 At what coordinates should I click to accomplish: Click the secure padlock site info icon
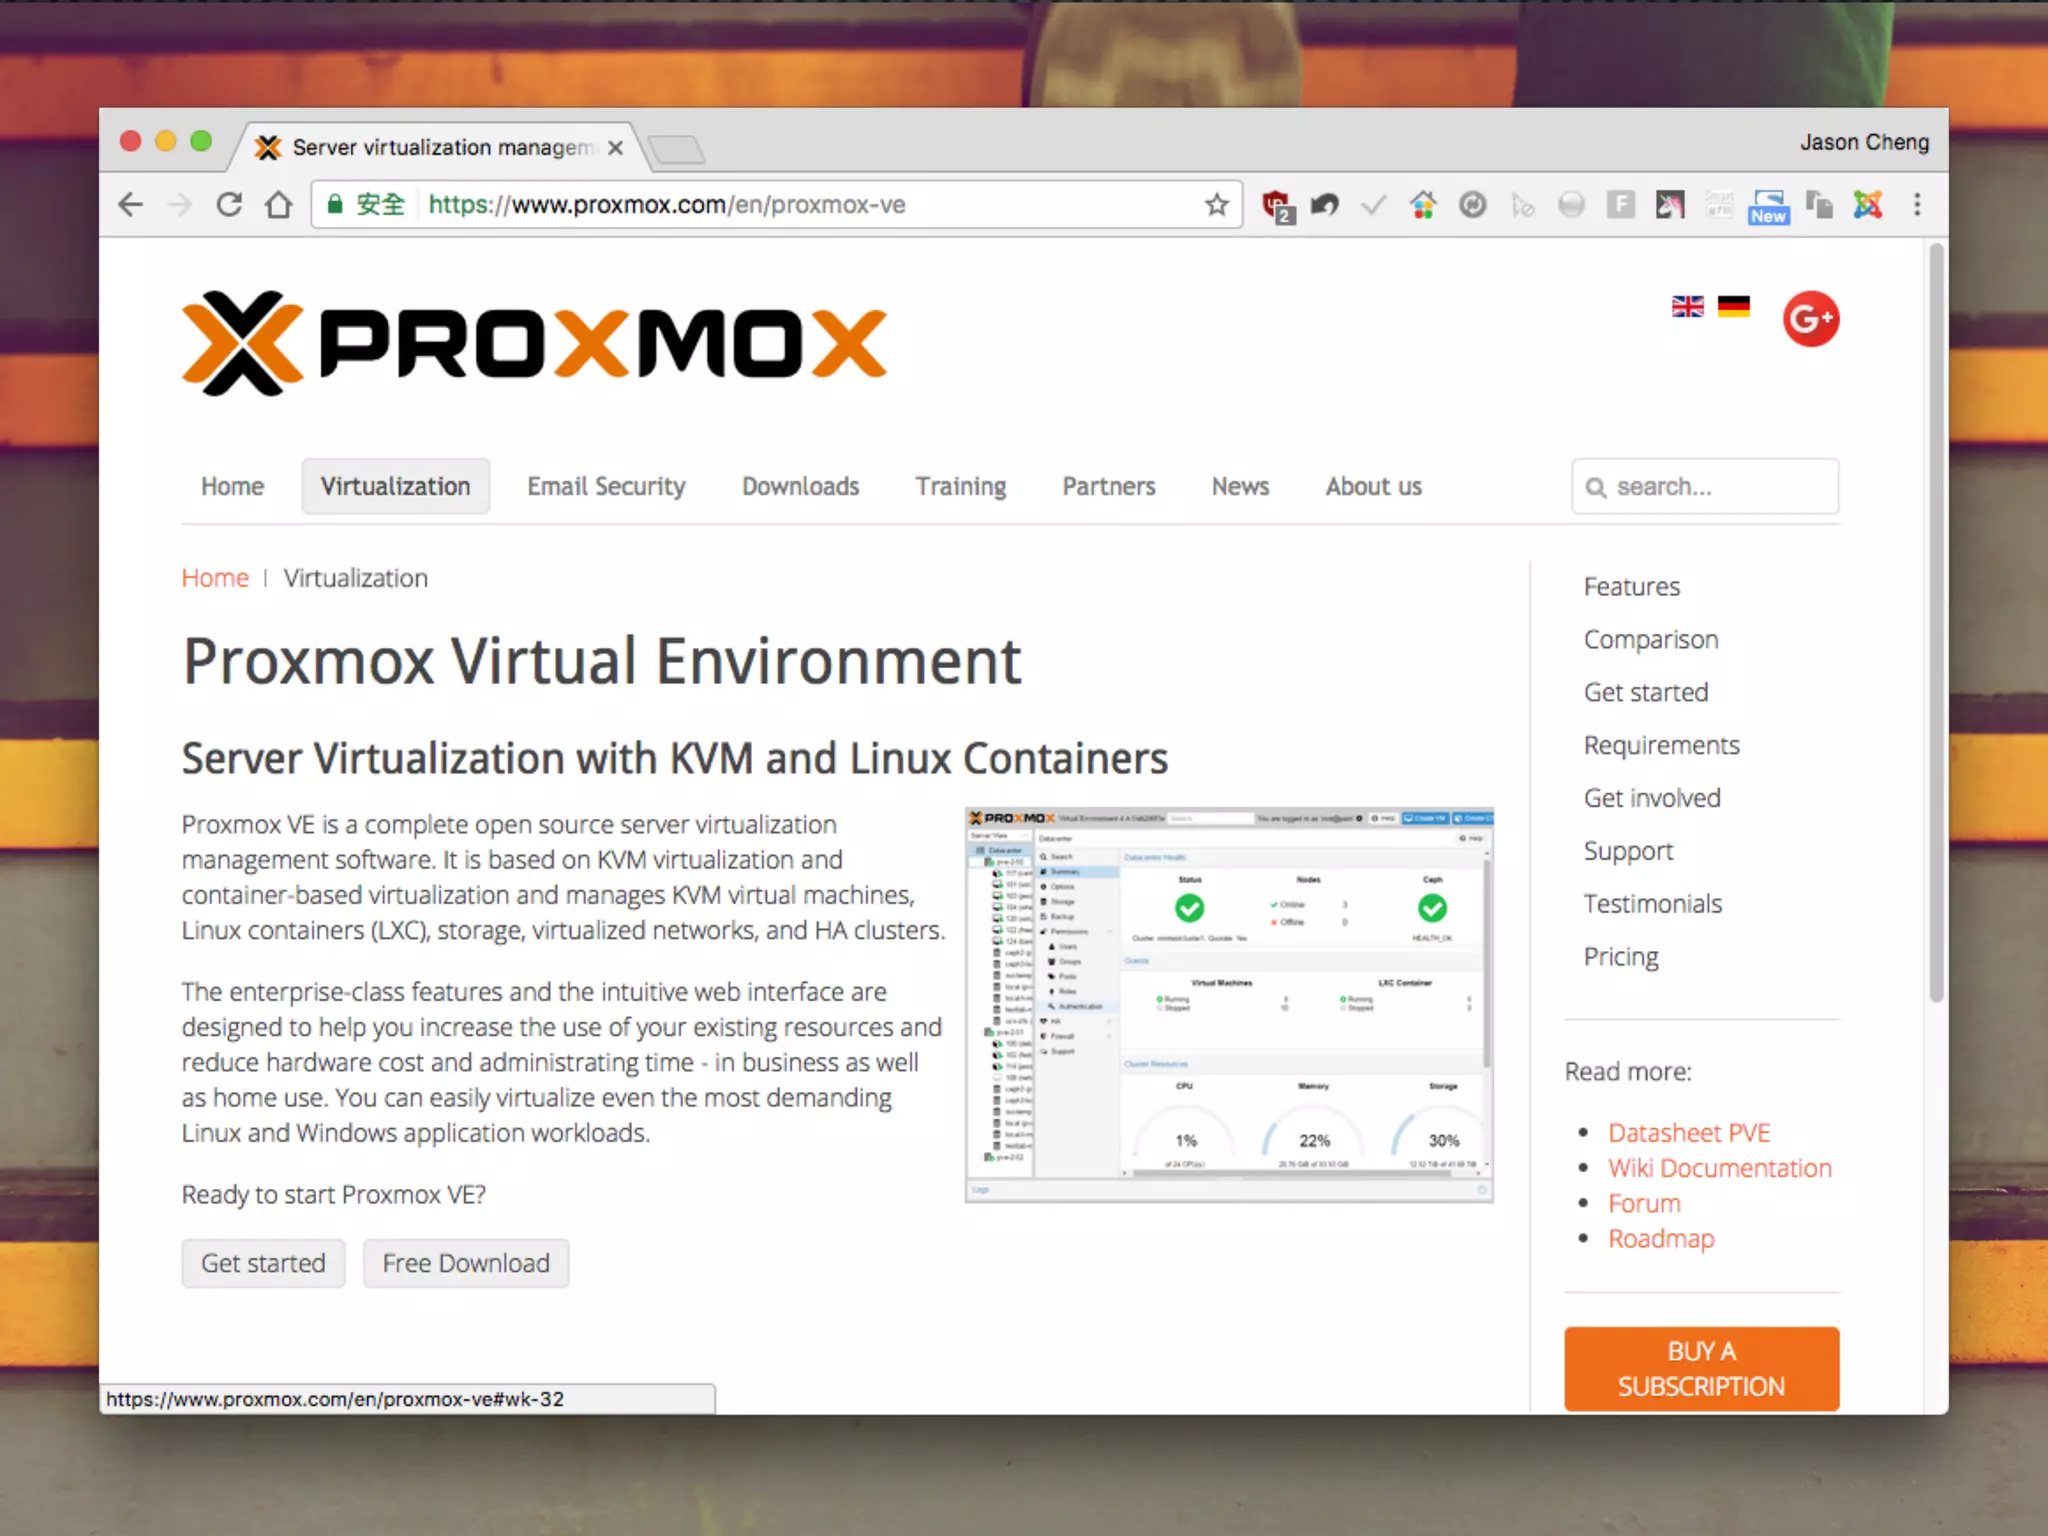tap(336, 205)
